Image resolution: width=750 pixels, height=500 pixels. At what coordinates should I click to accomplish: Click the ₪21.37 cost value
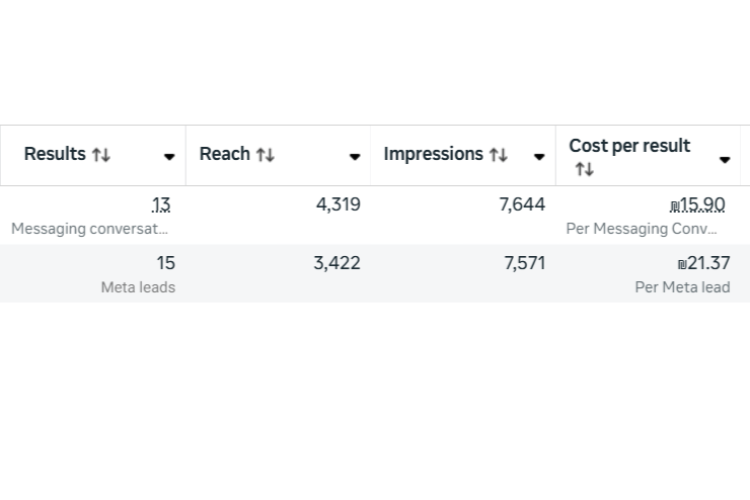(x=704, y=263)
